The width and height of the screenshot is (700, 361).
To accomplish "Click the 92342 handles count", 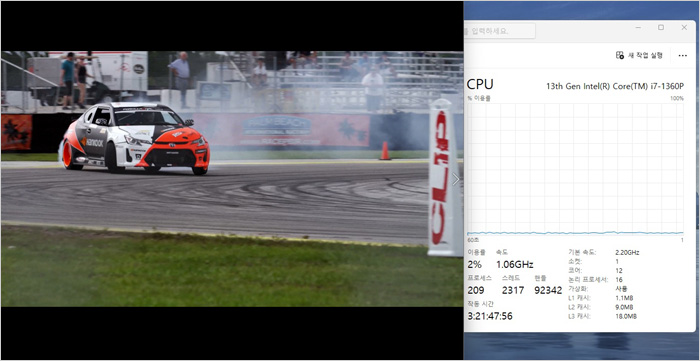I will coord(548,290).
